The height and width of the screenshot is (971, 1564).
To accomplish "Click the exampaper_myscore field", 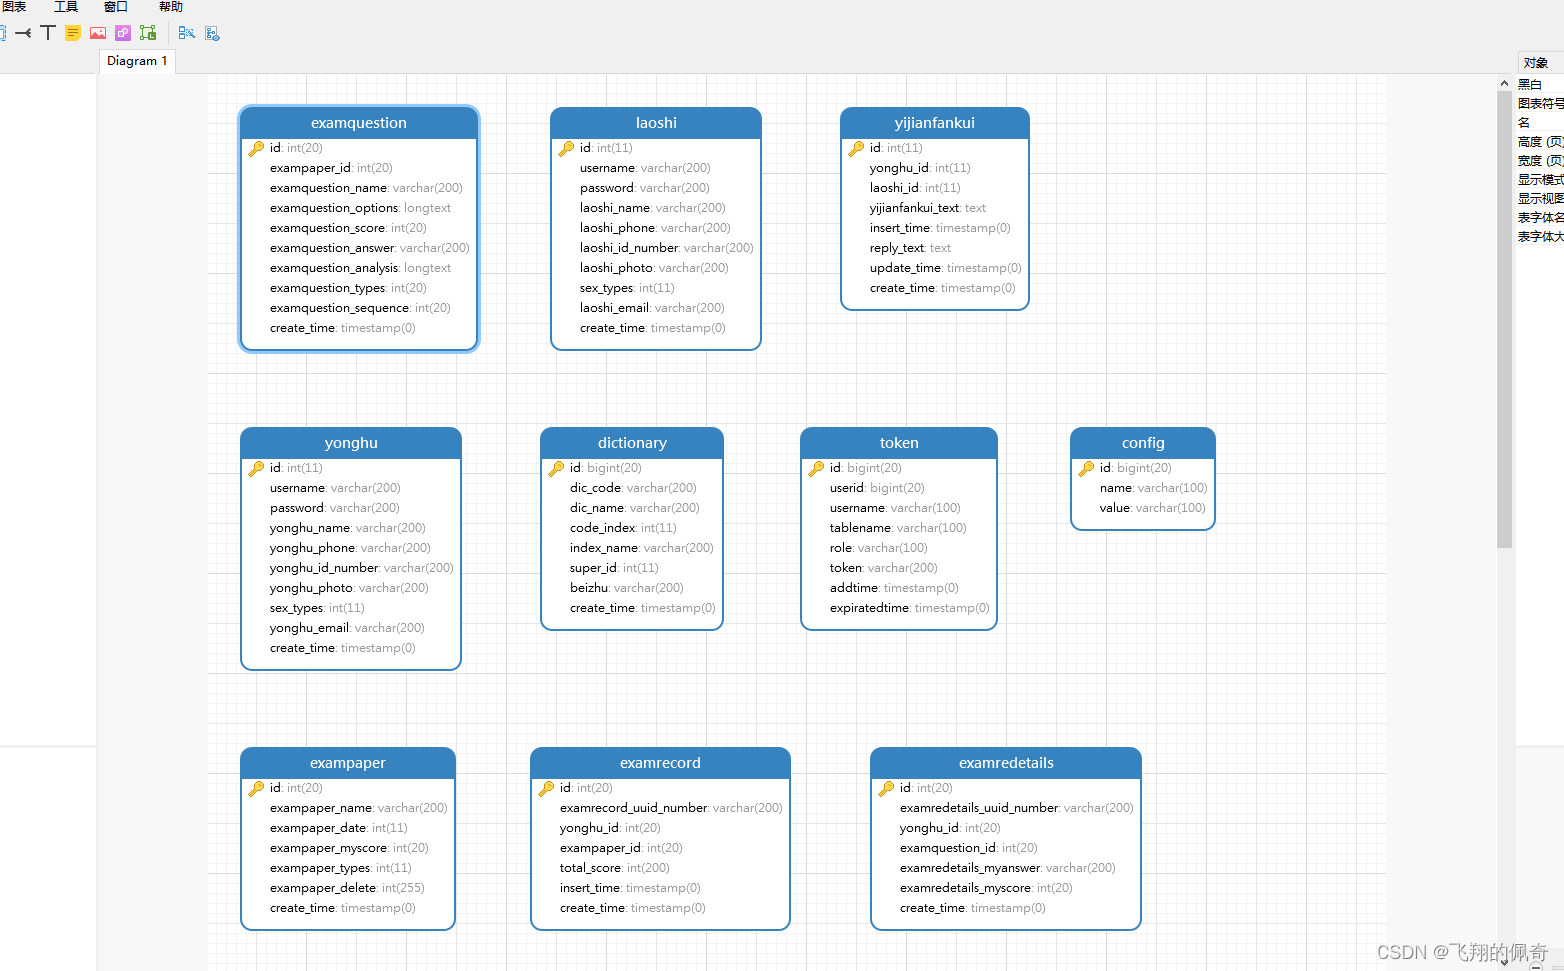I will [349, 848].
